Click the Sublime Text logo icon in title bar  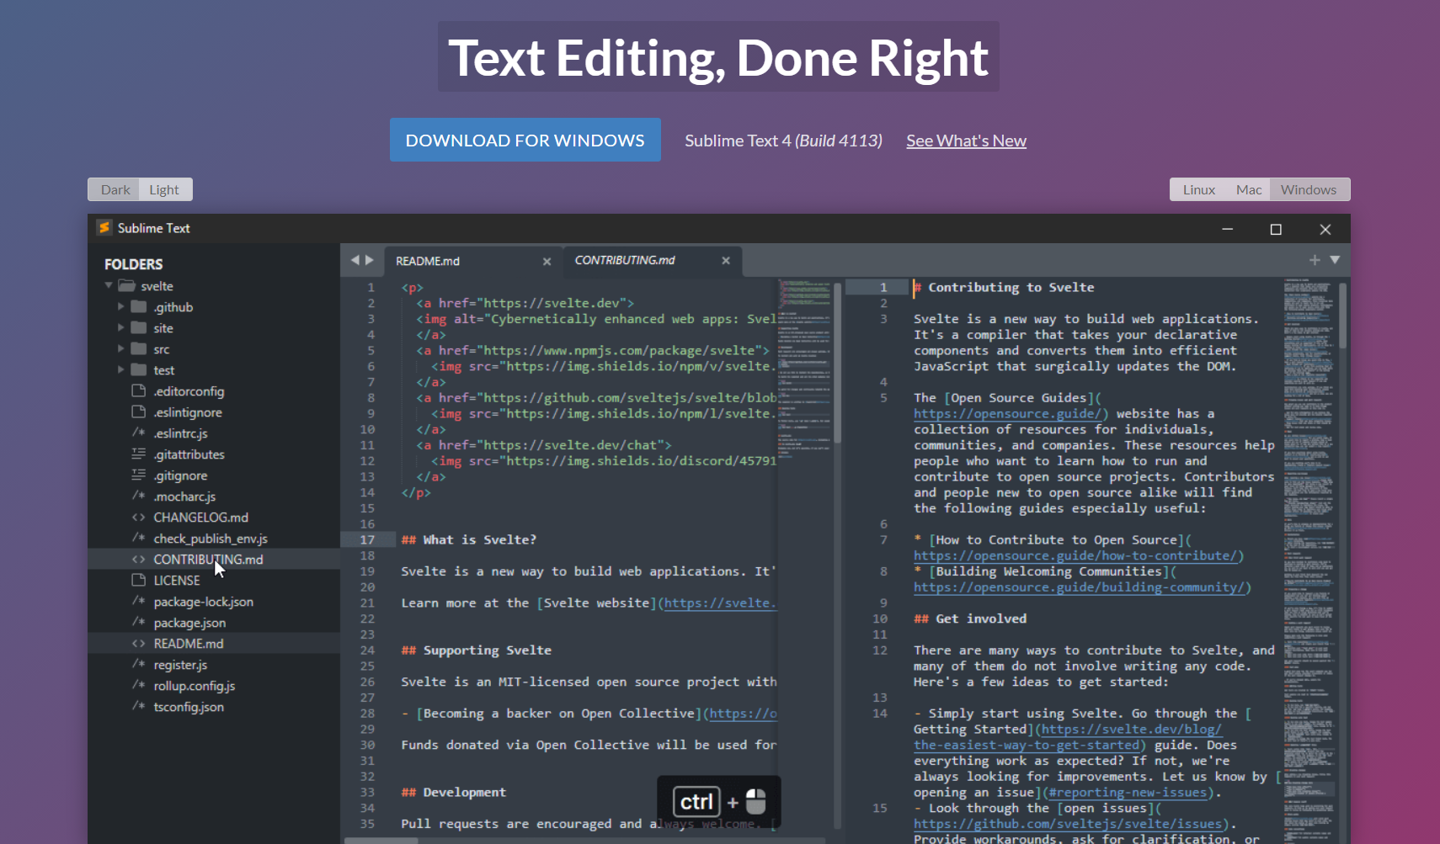pyautogui.click(x=104, y=228)
